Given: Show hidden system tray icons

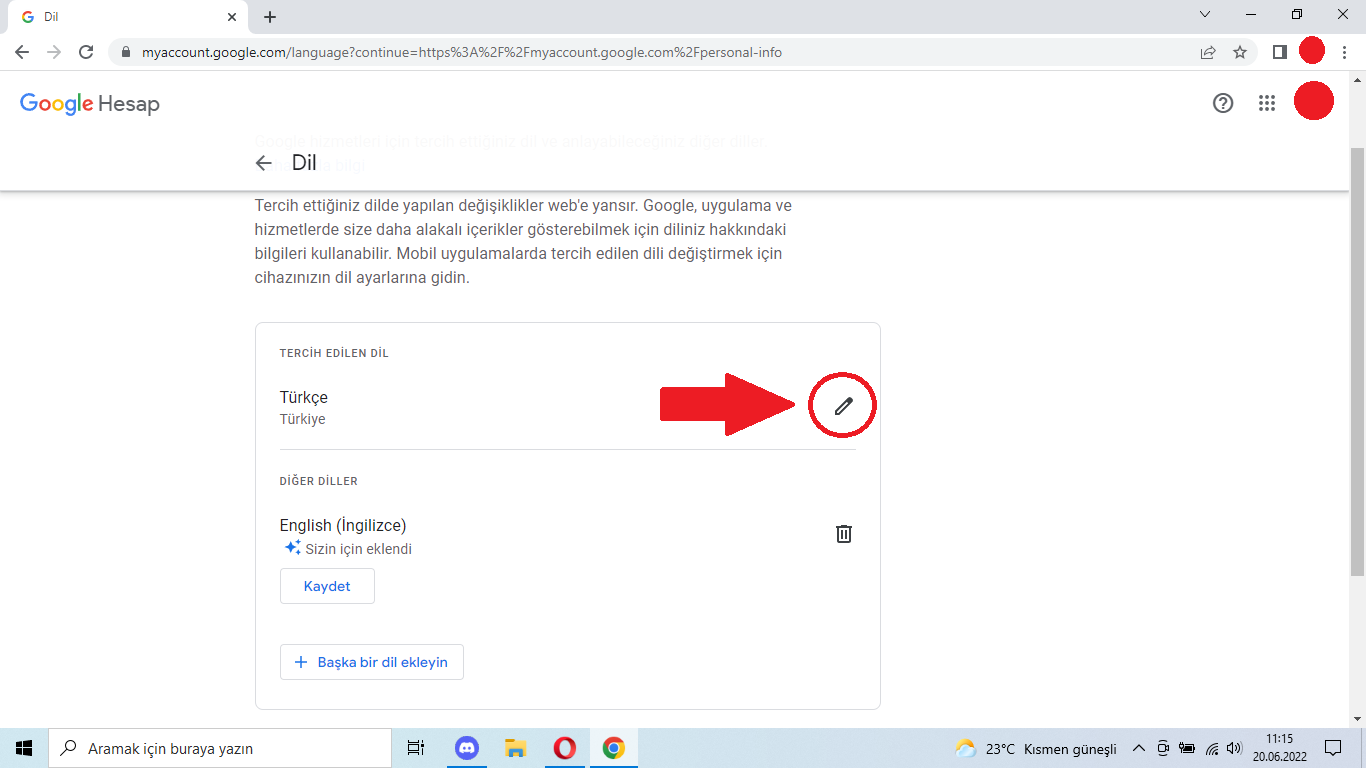Looking at the screenshot, I should click(1138, 748).
